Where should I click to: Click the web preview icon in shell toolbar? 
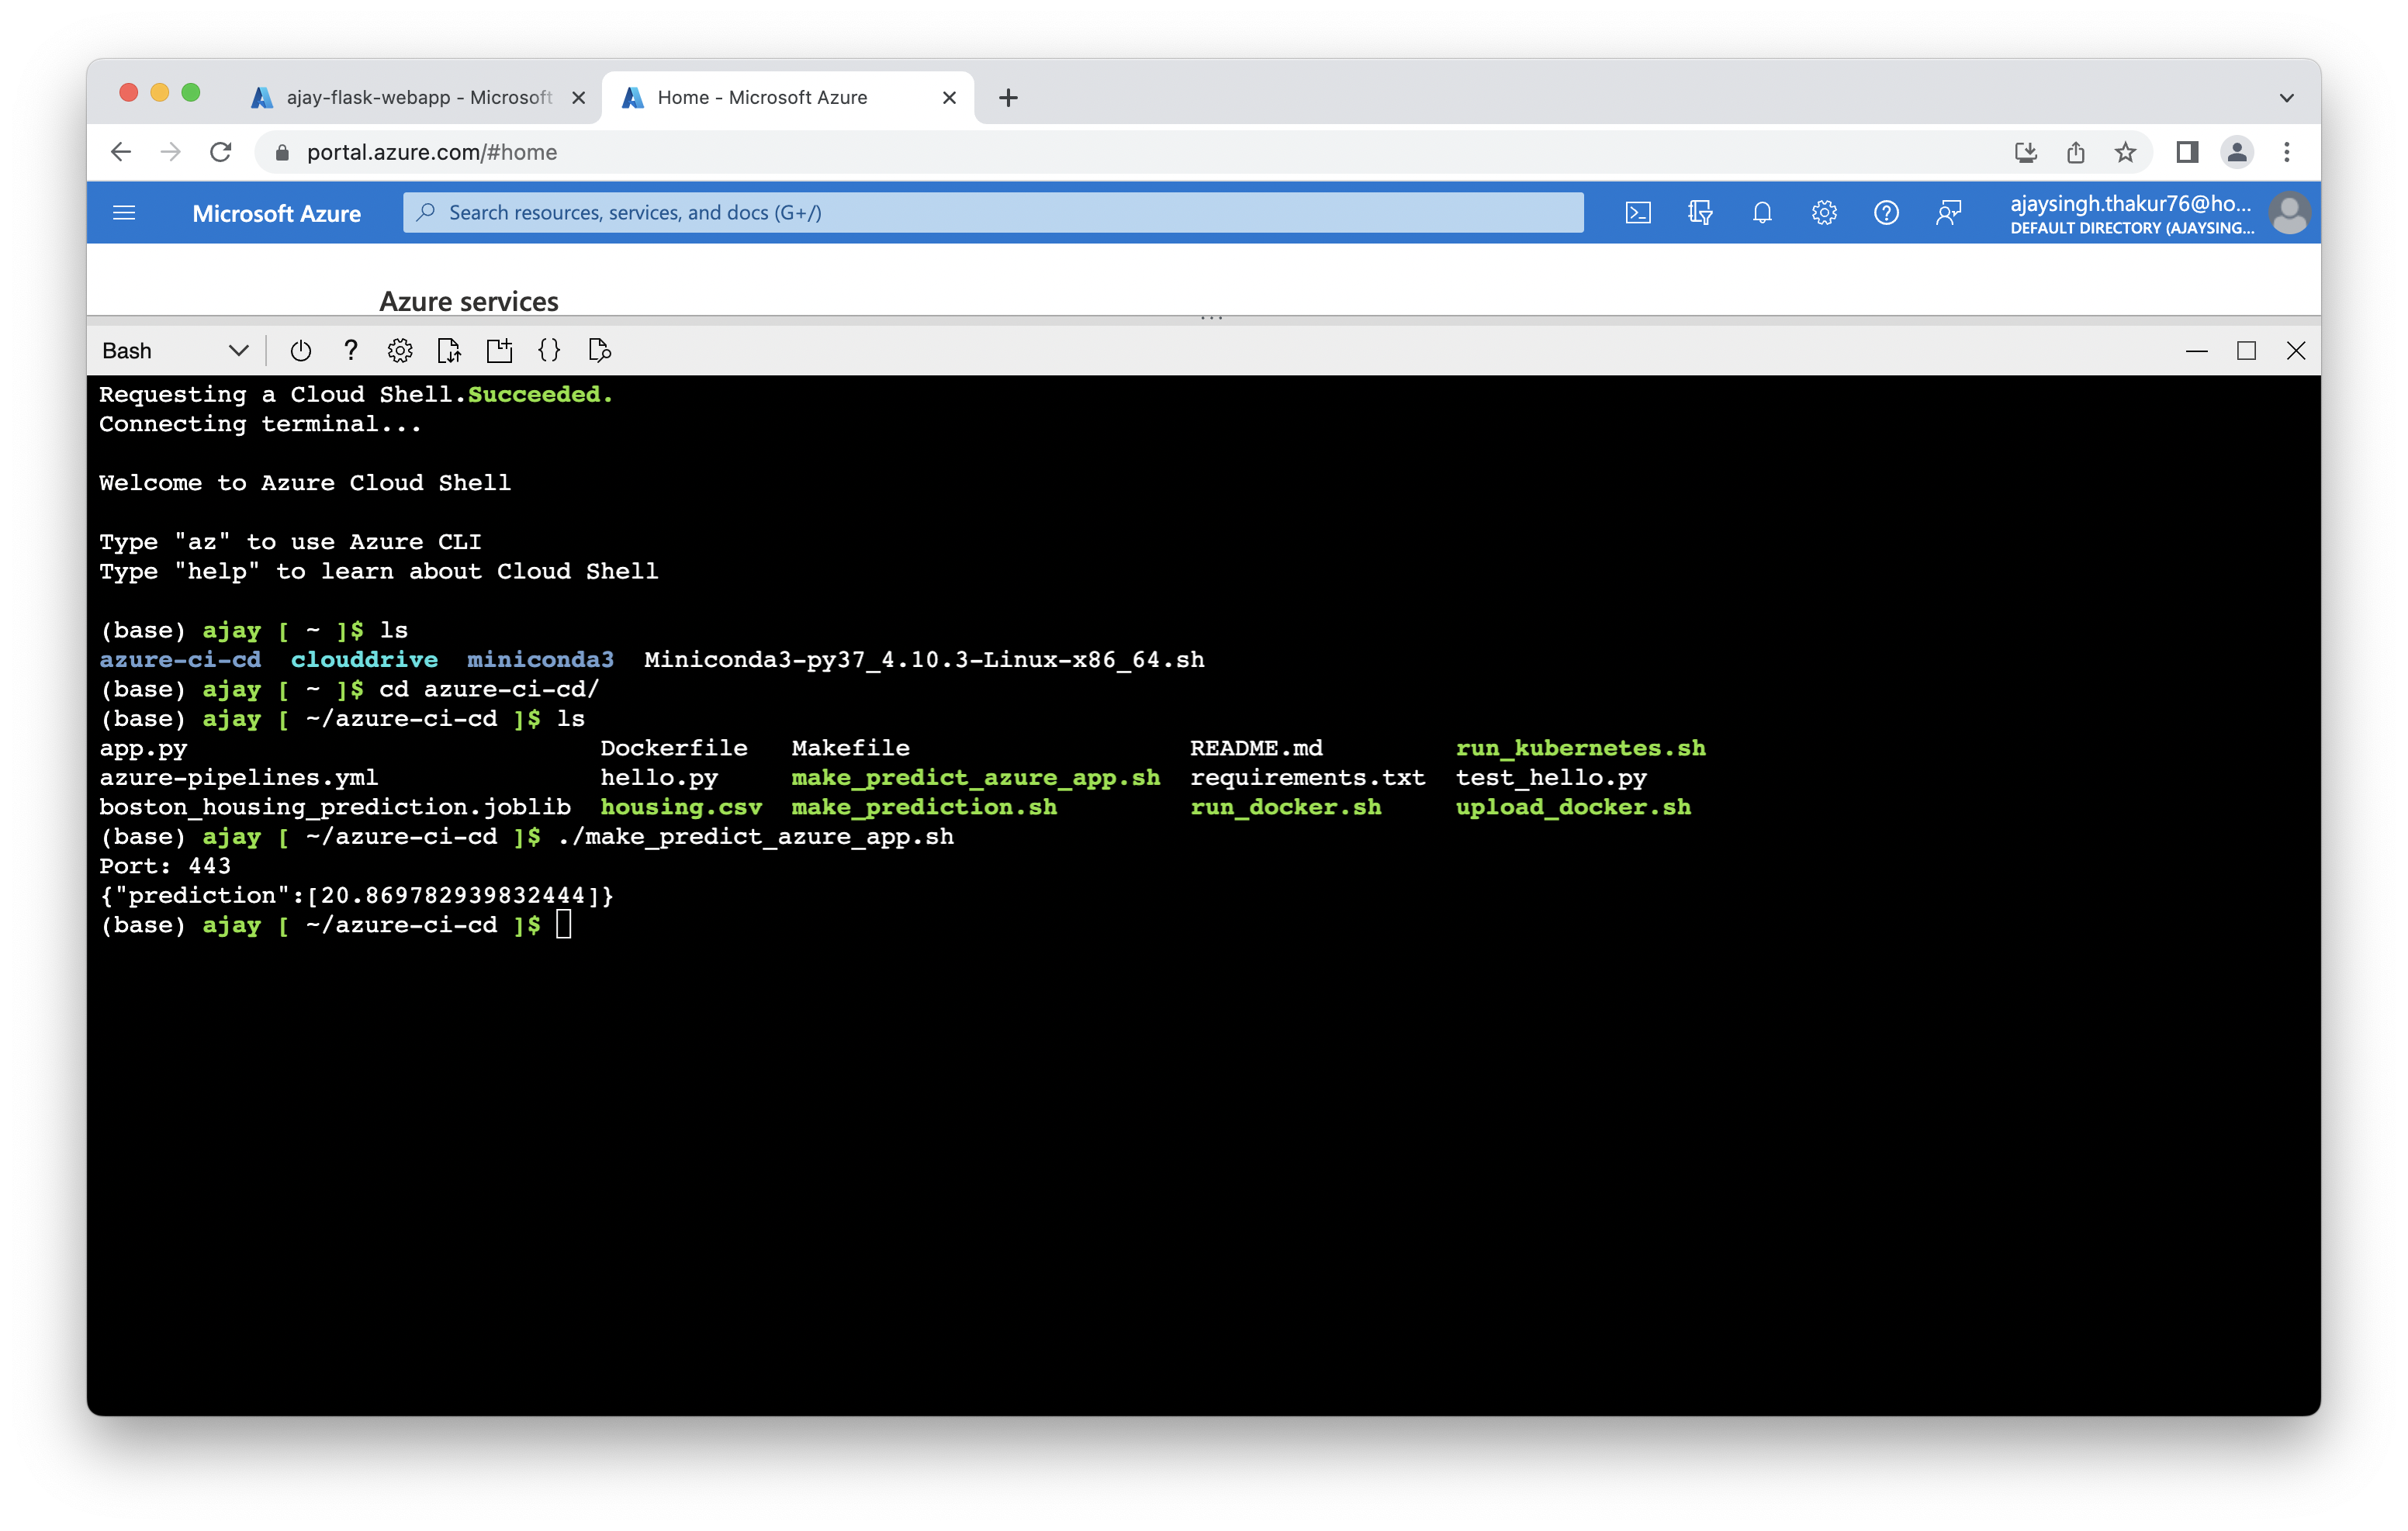click(599, 351)
